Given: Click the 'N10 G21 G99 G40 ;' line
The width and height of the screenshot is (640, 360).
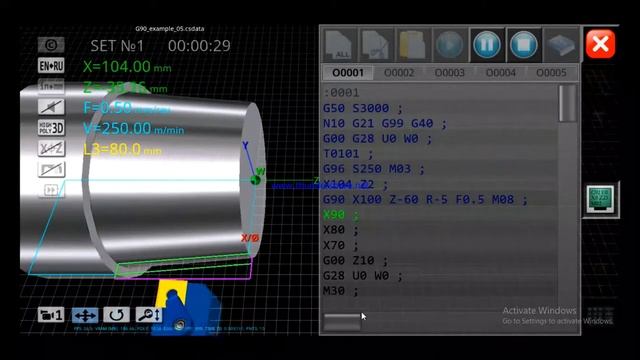Looking at the screenshot, I should point(384,123).
